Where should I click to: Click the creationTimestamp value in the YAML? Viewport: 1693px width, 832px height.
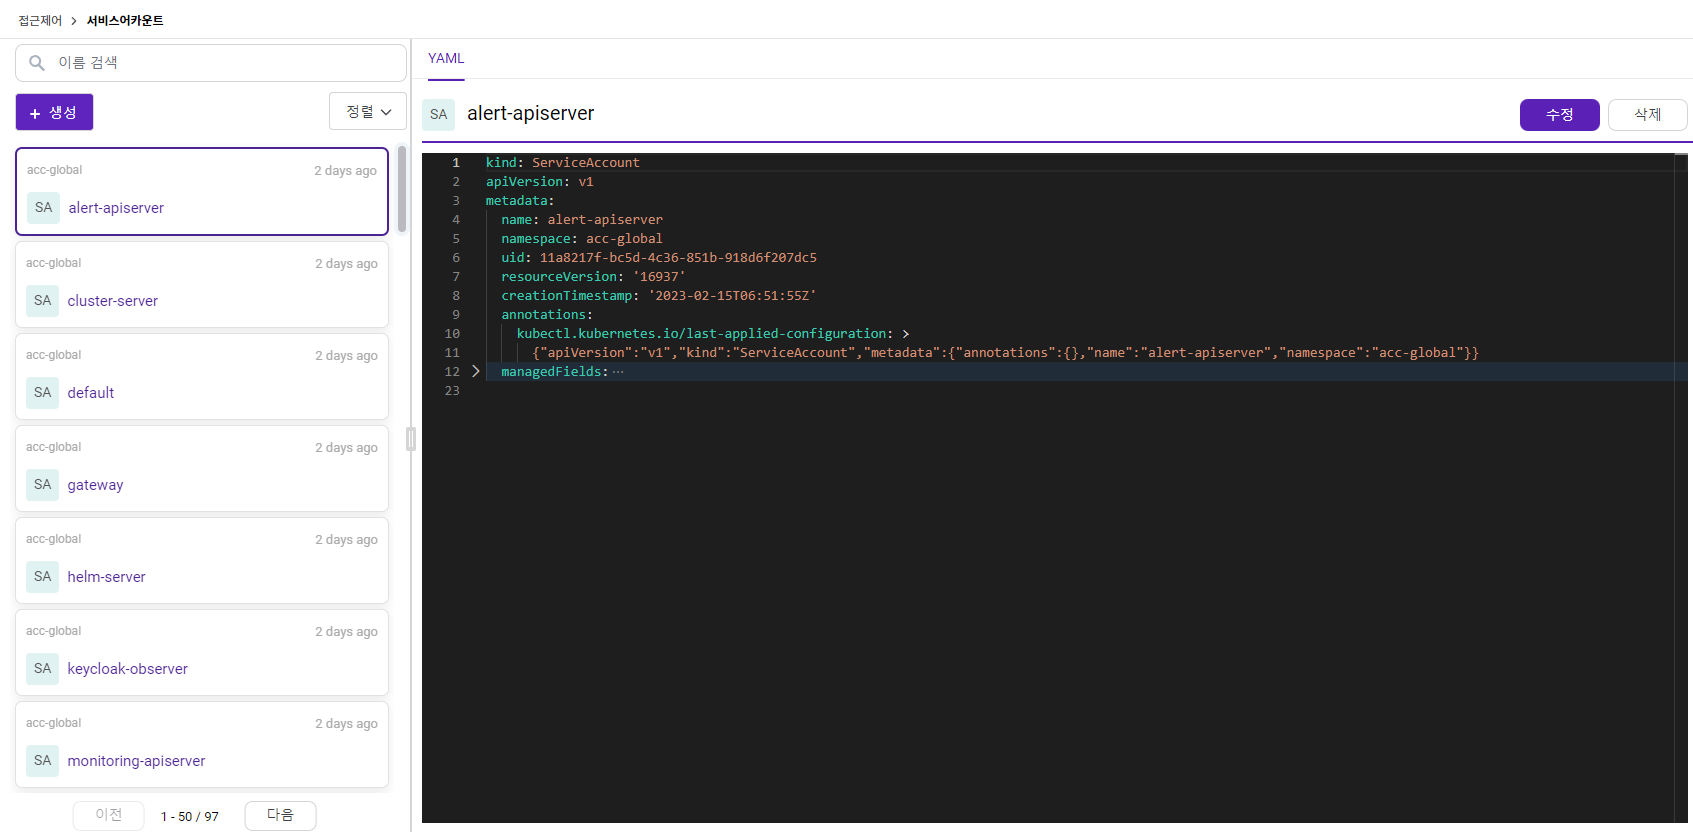point(732,295)
